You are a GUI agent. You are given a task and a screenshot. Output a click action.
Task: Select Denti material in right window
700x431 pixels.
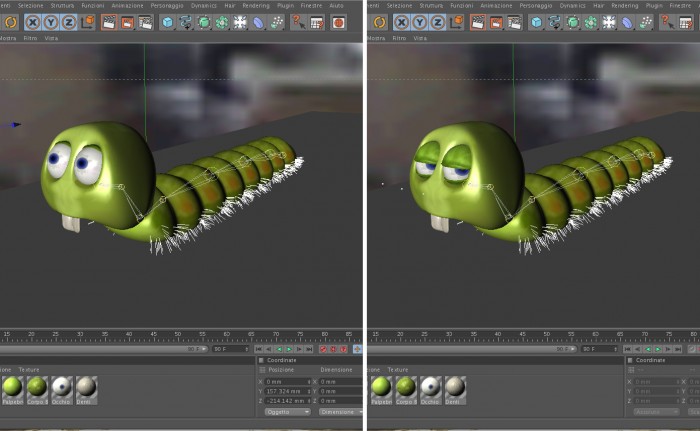pyautogui.click(x=455, y=390)
